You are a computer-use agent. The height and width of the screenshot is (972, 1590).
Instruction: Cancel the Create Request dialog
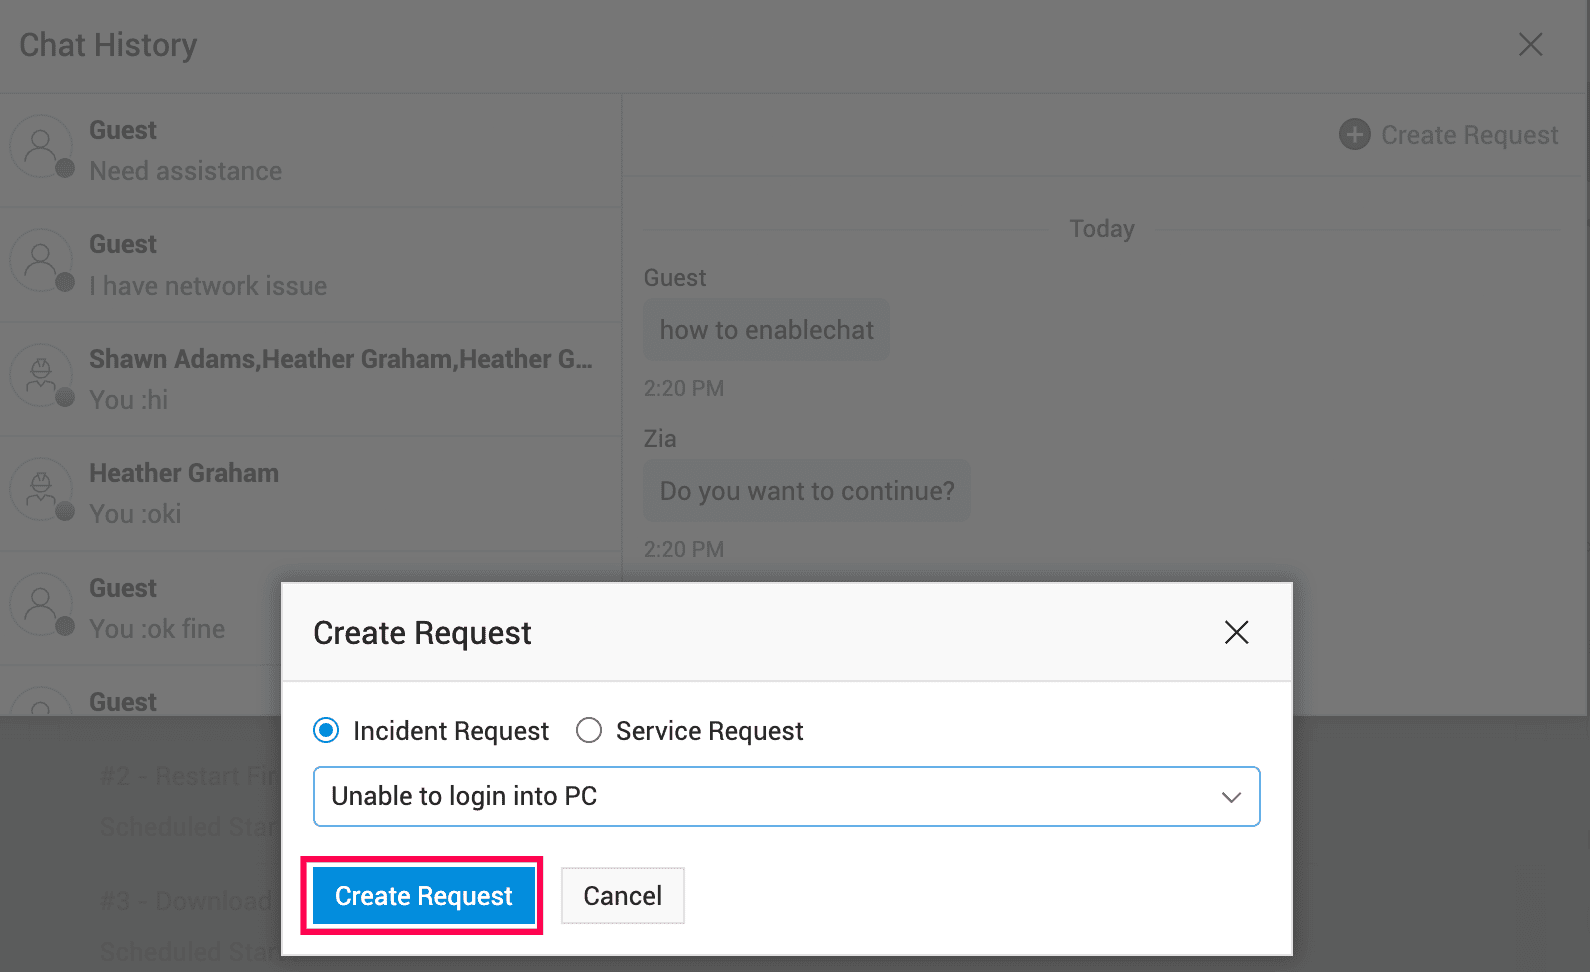click(622, 896)
